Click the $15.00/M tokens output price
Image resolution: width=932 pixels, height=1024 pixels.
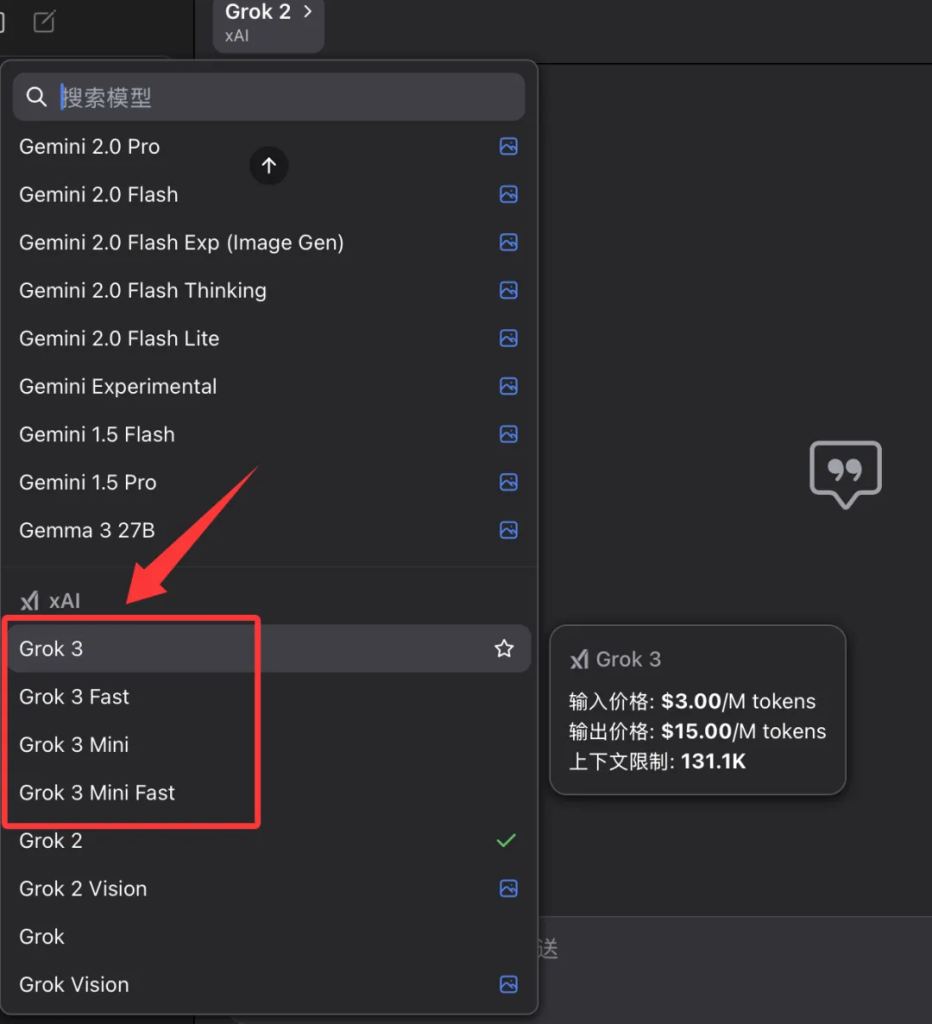click(743, 731)
